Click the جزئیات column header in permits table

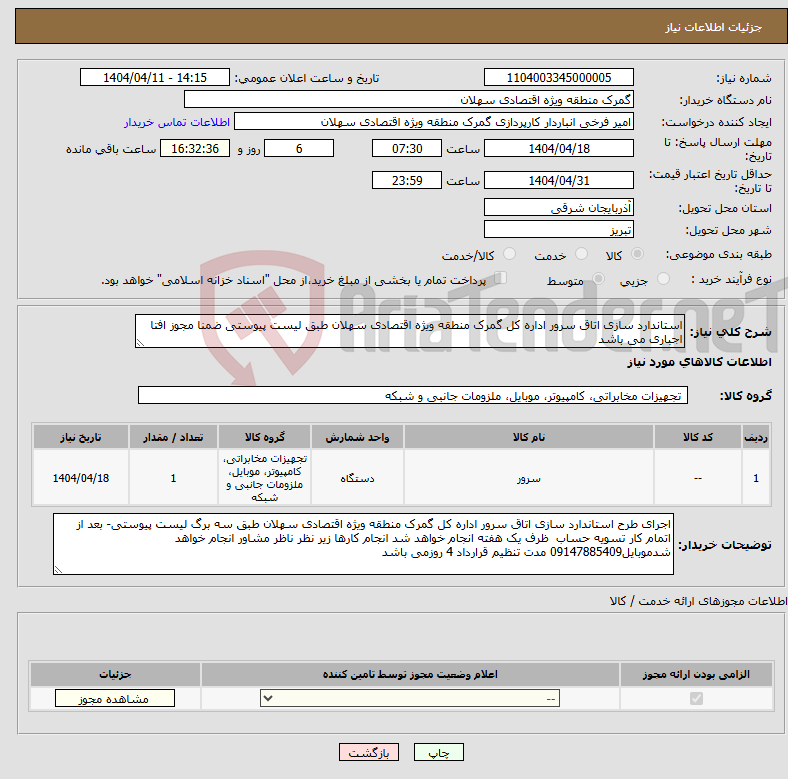[115, 674]
